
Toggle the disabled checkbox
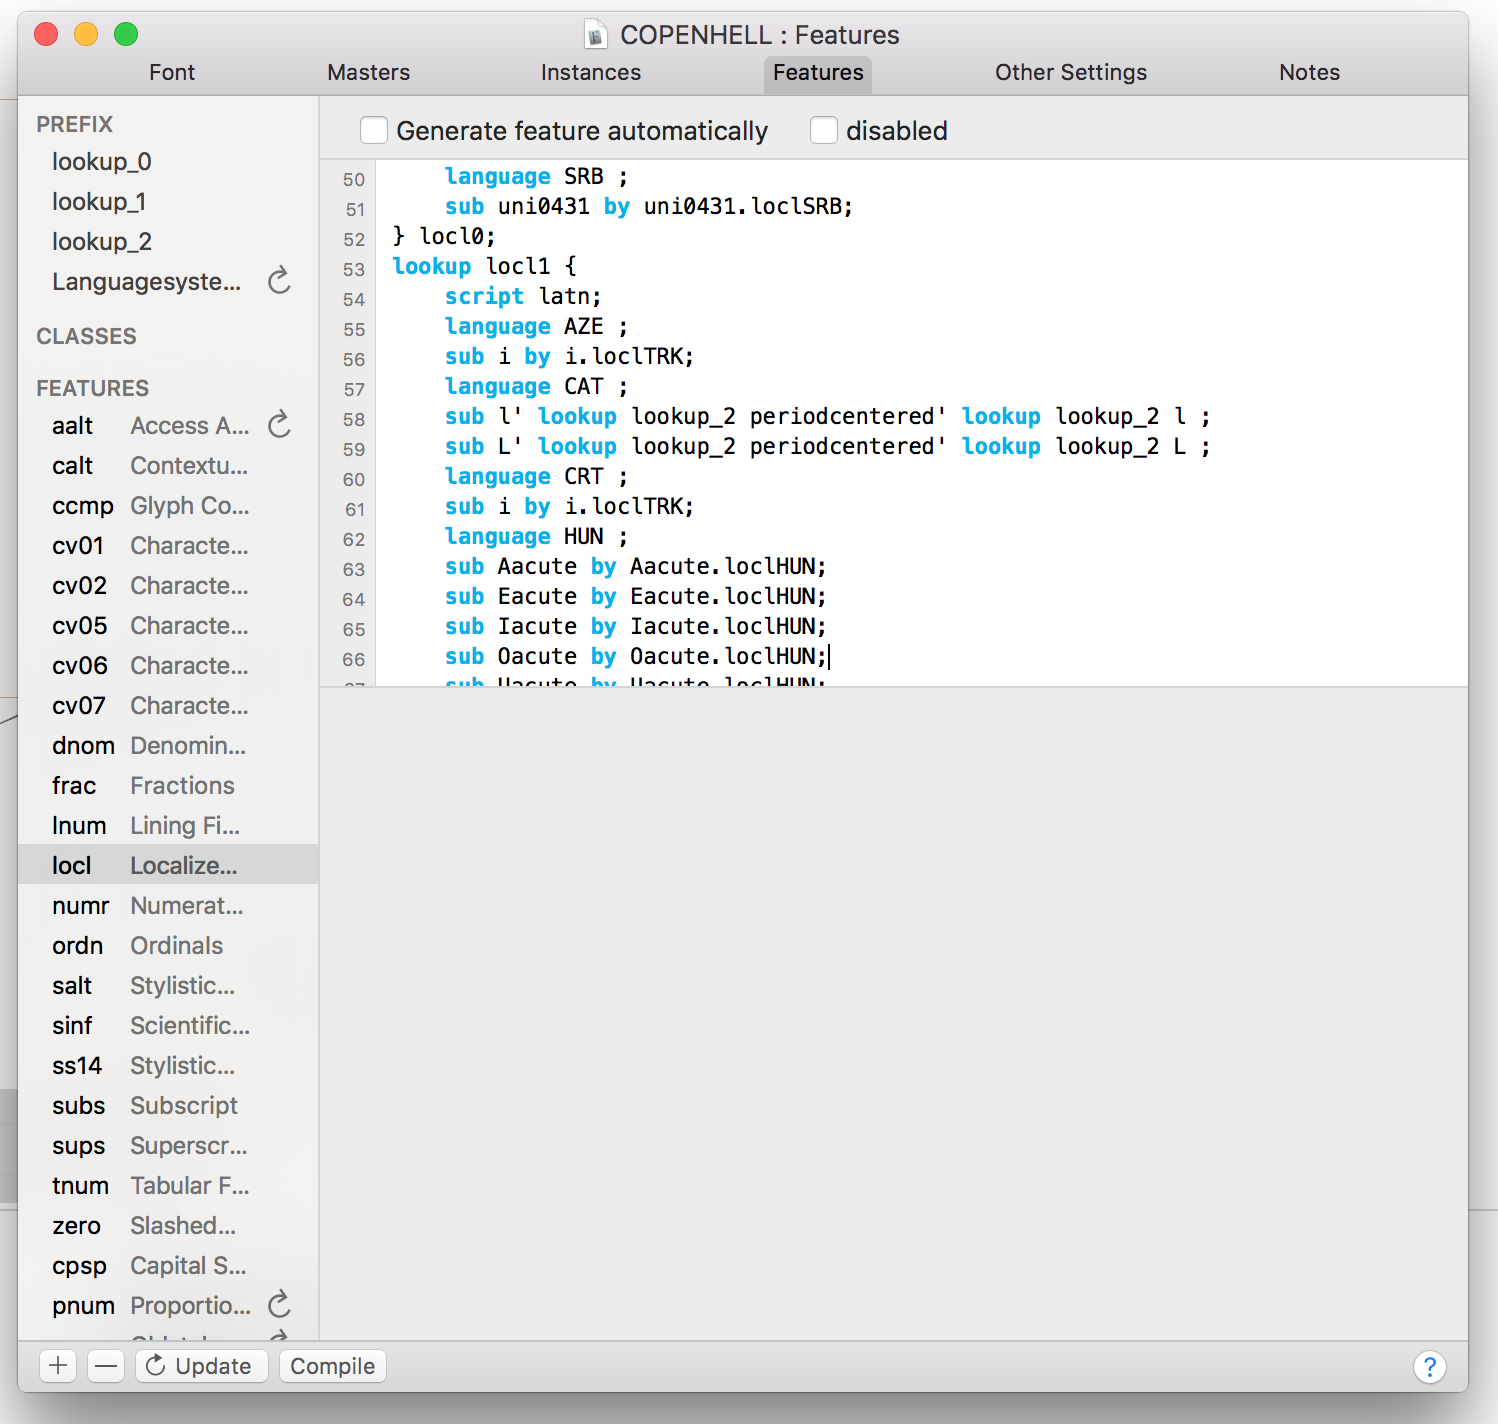pos(824,131)
